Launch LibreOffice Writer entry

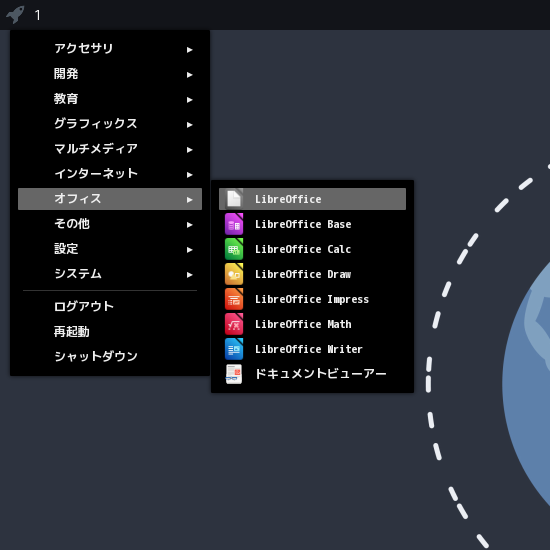click(x=312, y=349)
